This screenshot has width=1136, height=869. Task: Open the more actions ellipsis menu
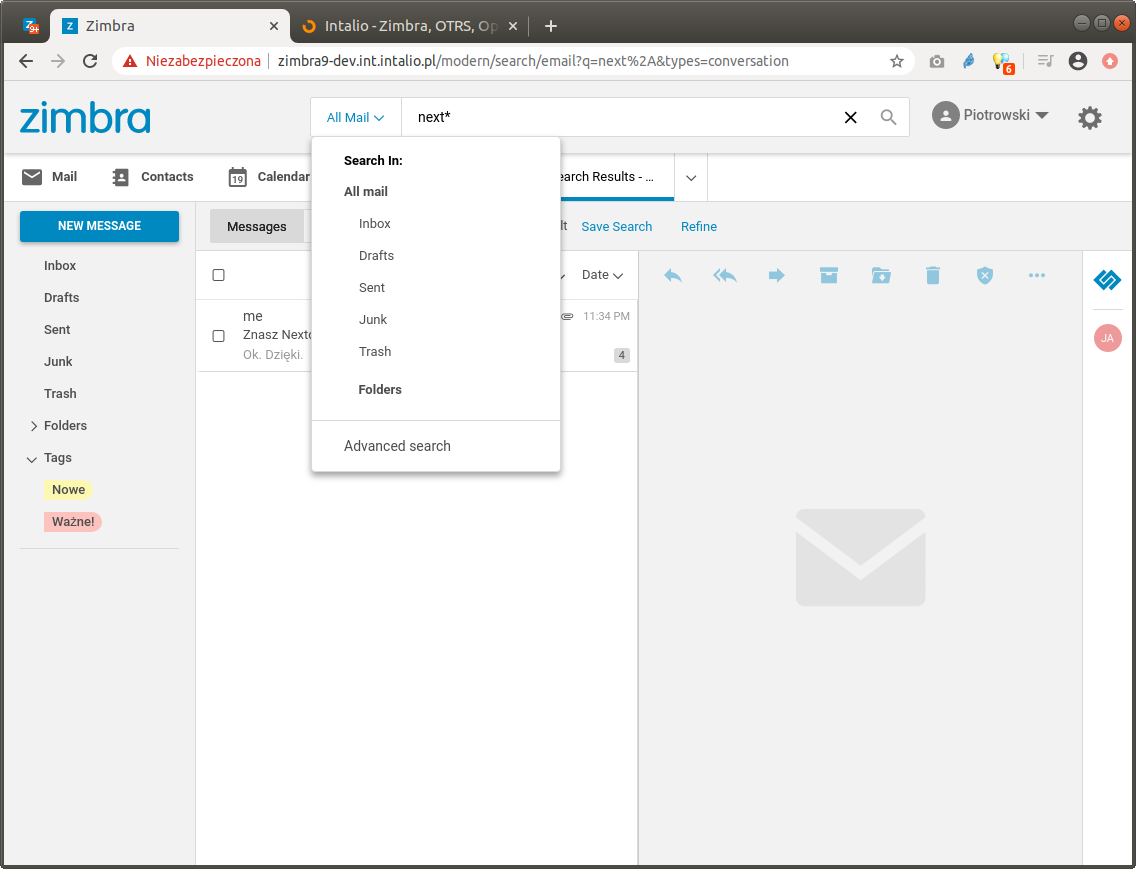1037,275
